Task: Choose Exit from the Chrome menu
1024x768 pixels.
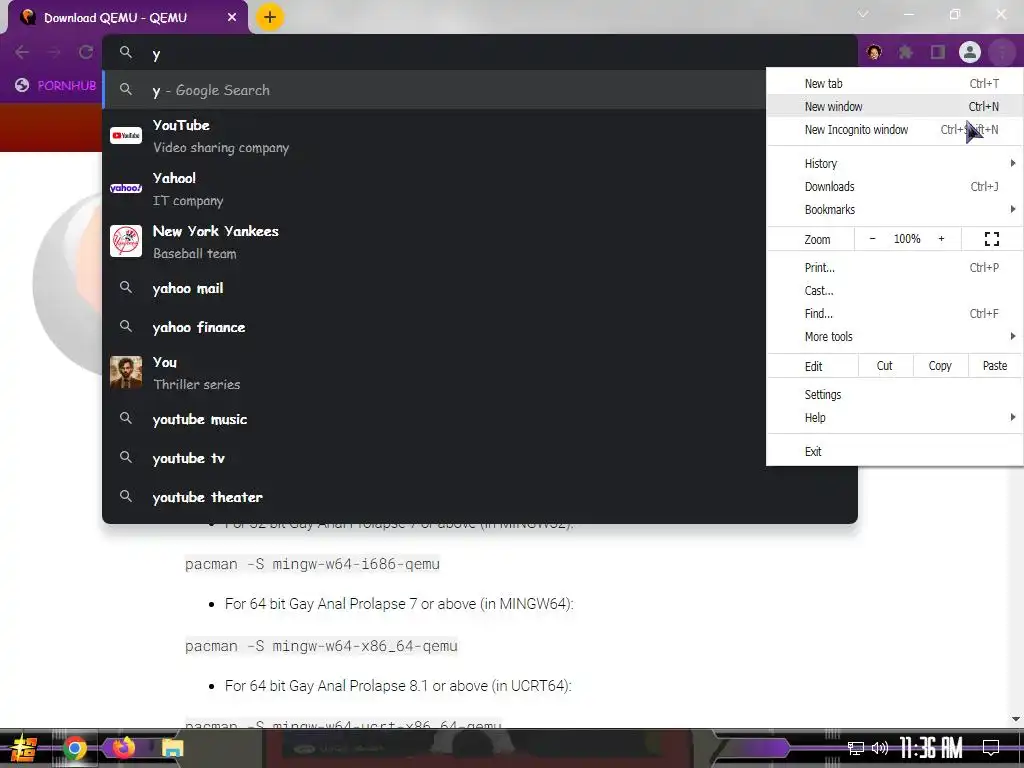Action: coord(895,451)
